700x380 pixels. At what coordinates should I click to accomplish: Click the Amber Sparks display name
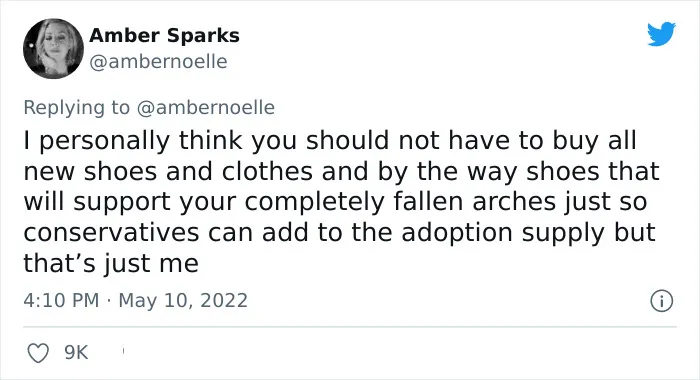[x=164, y=35]
